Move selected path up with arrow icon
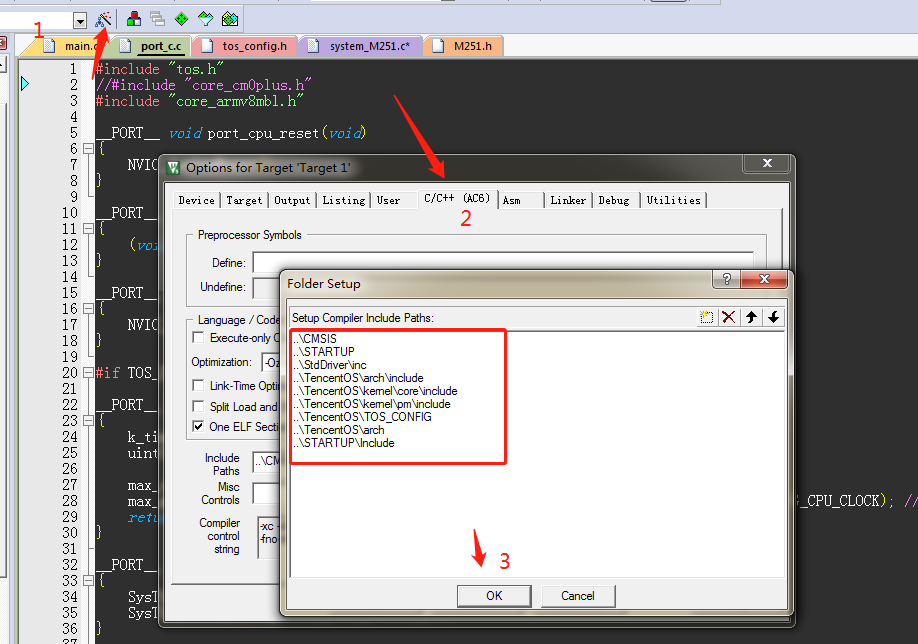 point(751,317)
